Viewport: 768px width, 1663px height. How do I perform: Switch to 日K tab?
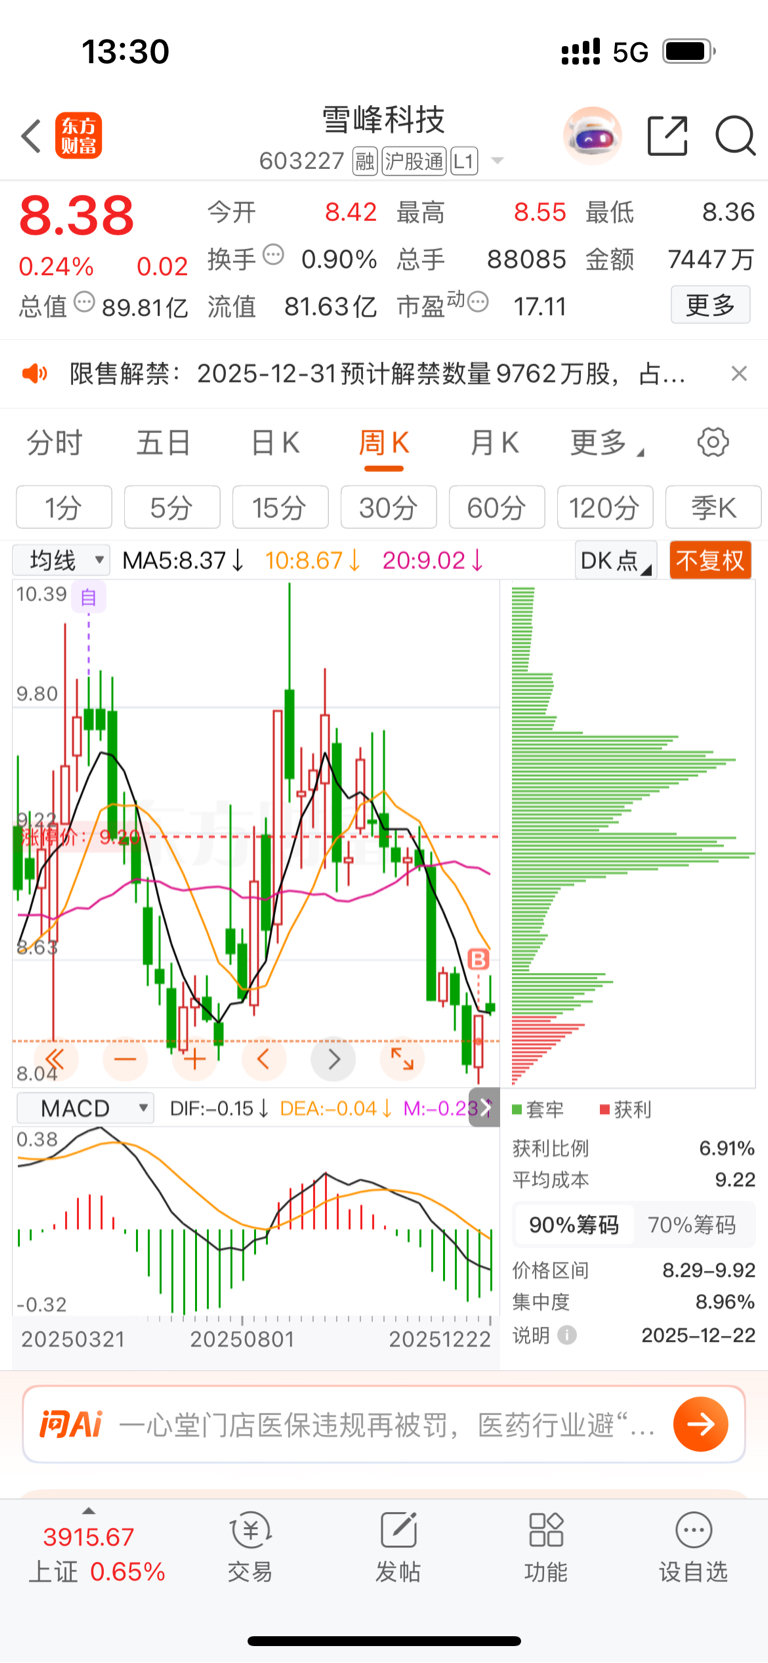(x=275, y=442)
